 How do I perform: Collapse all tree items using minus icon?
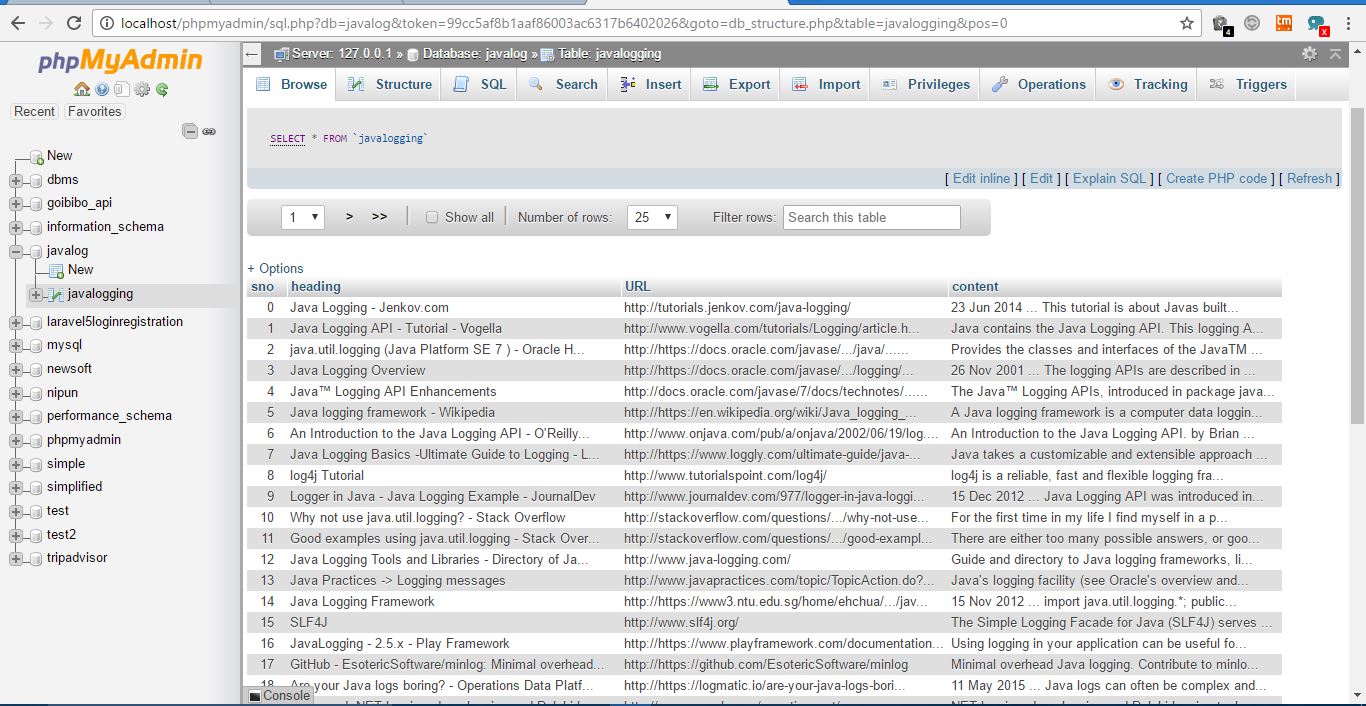190,131
